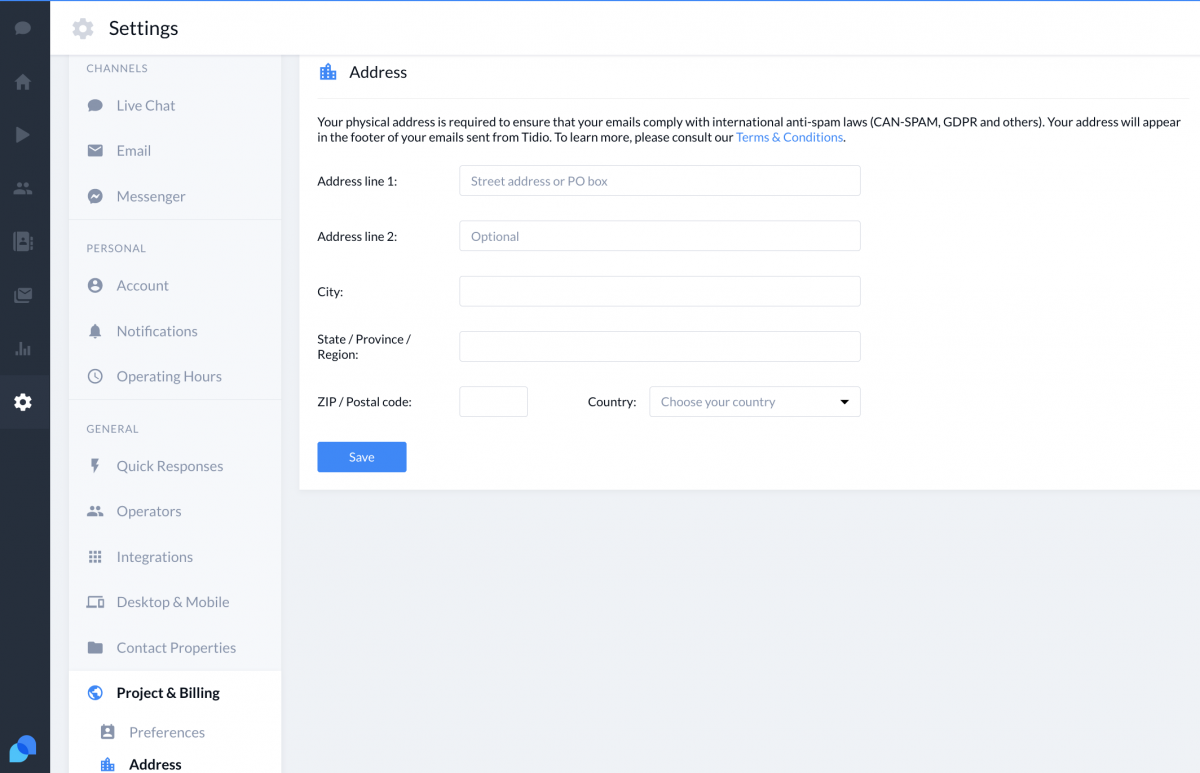This screenshot has height=773, width=1200.
Task: Open the conversations chat bubble icon
Action: (23, 28)
